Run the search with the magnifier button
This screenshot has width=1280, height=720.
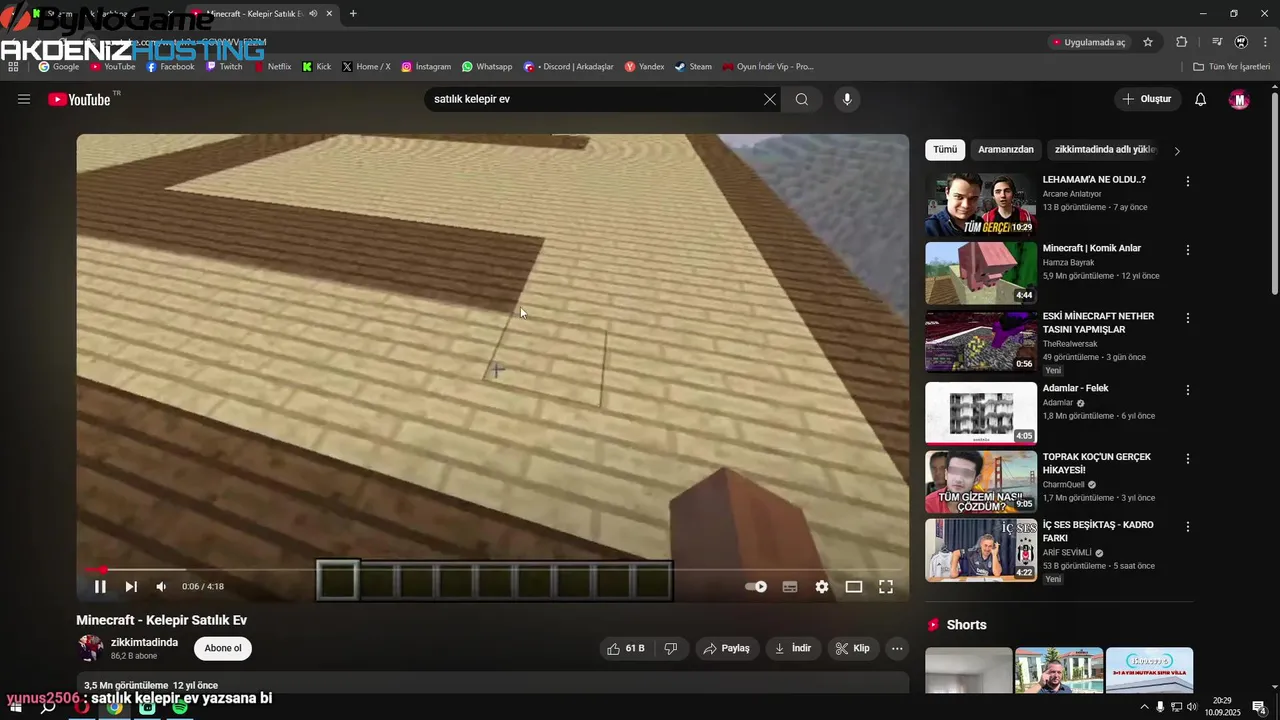[802, 99]
